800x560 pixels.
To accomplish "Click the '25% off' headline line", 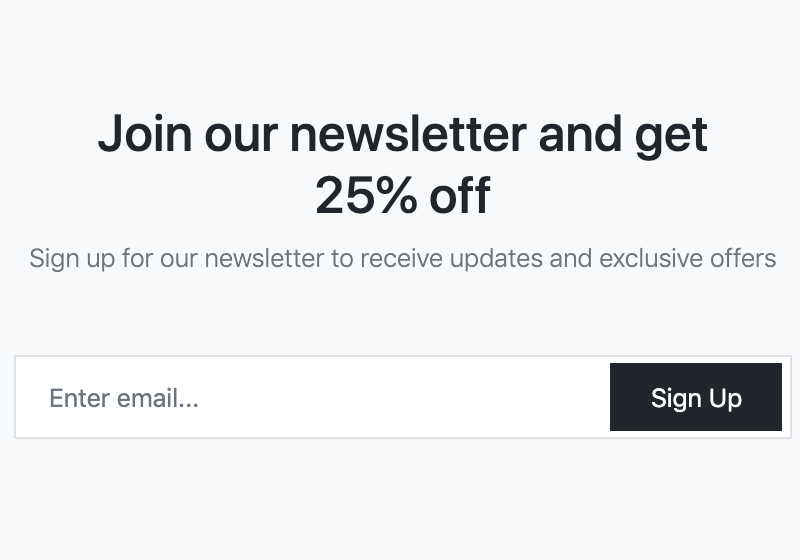I will tap(403, 196).
